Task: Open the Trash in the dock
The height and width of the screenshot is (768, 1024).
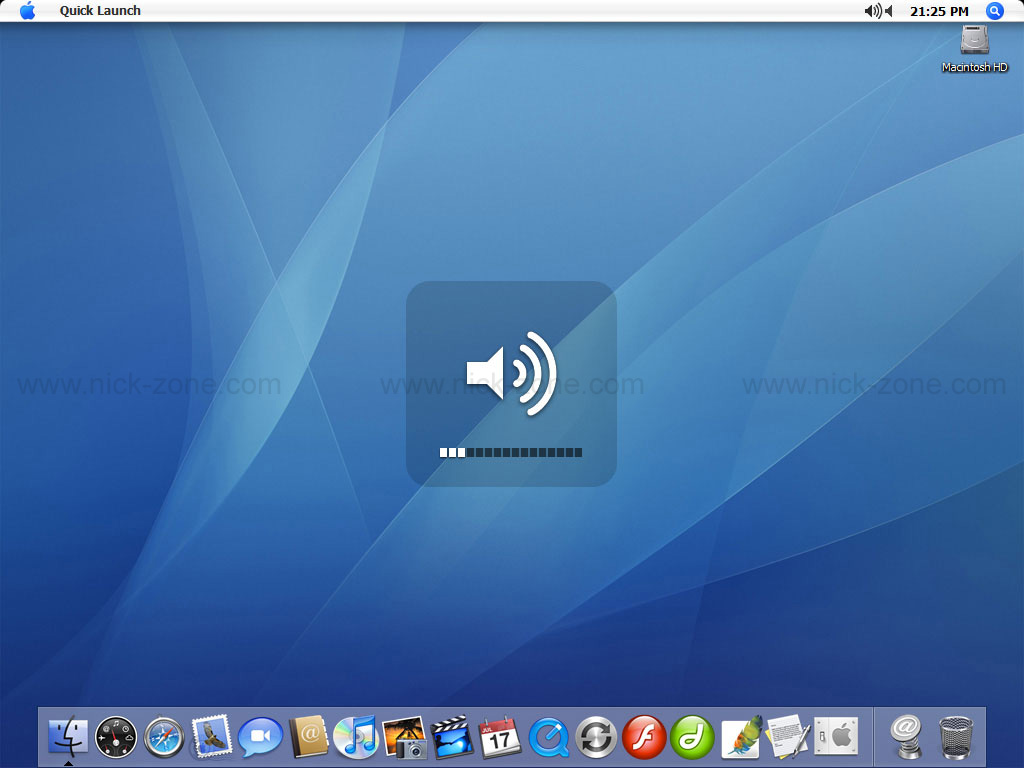Action: [x=955, y=737]
